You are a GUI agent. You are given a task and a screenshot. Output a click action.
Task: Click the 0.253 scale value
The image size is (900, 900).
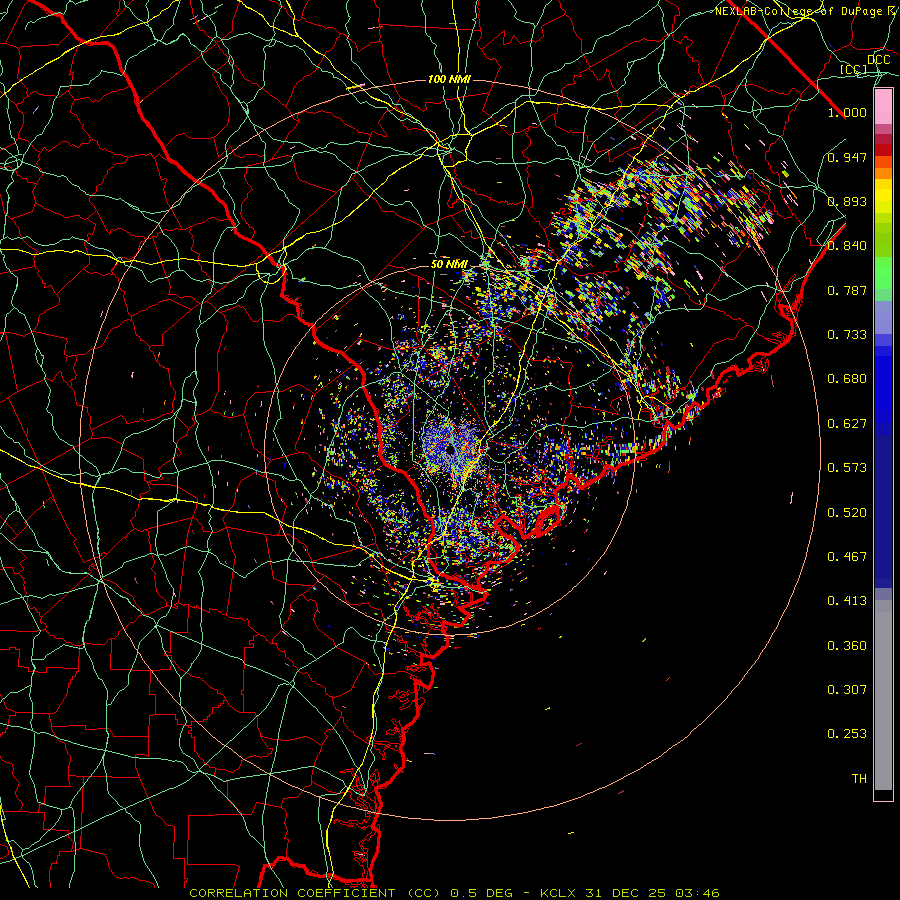coord(847,734)
